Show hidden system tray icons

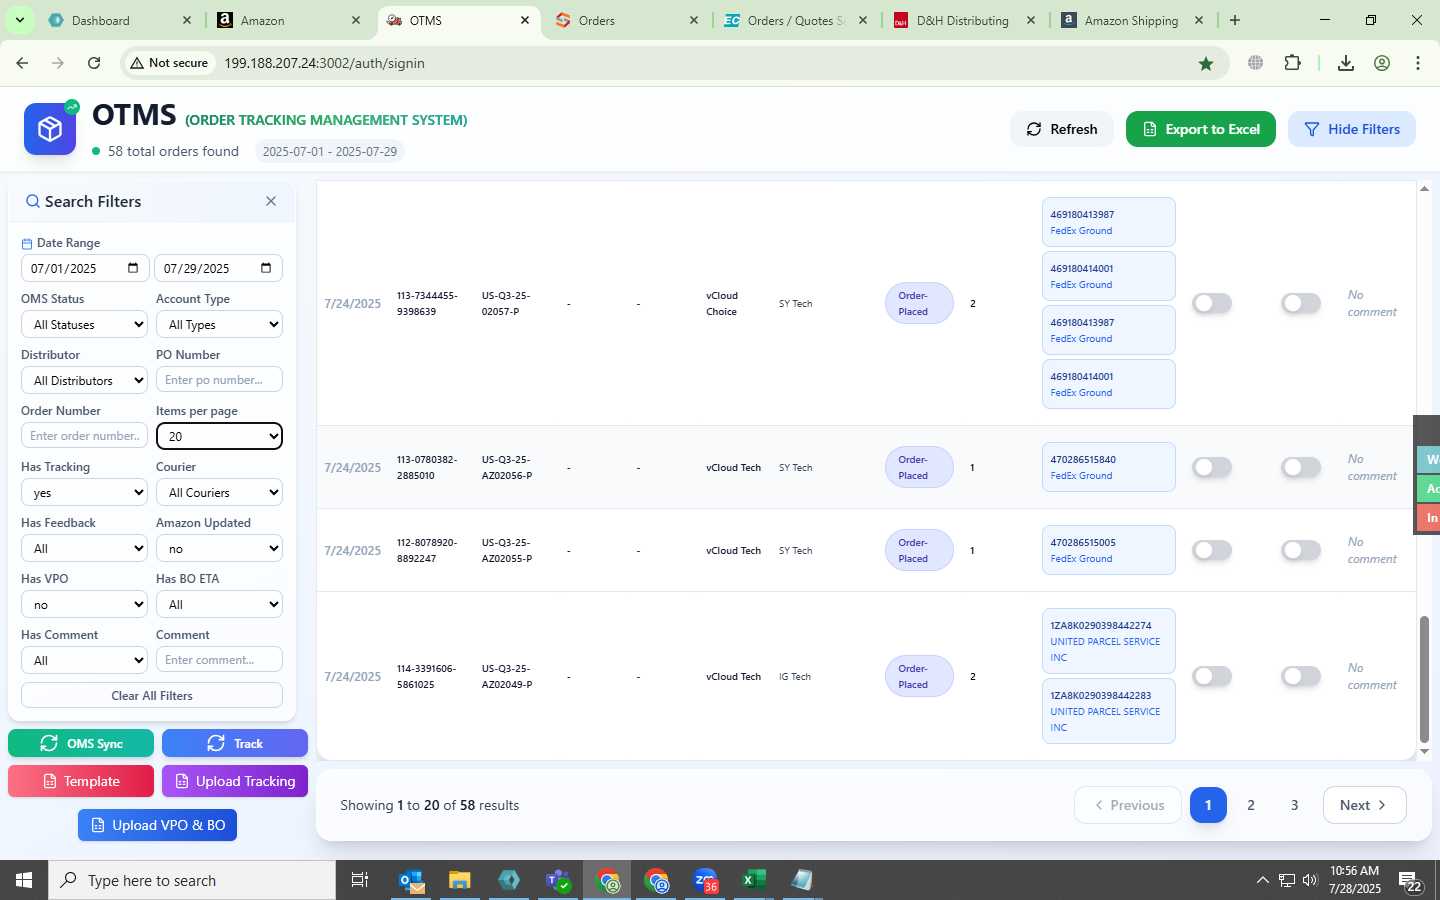tap(1262, 880)
